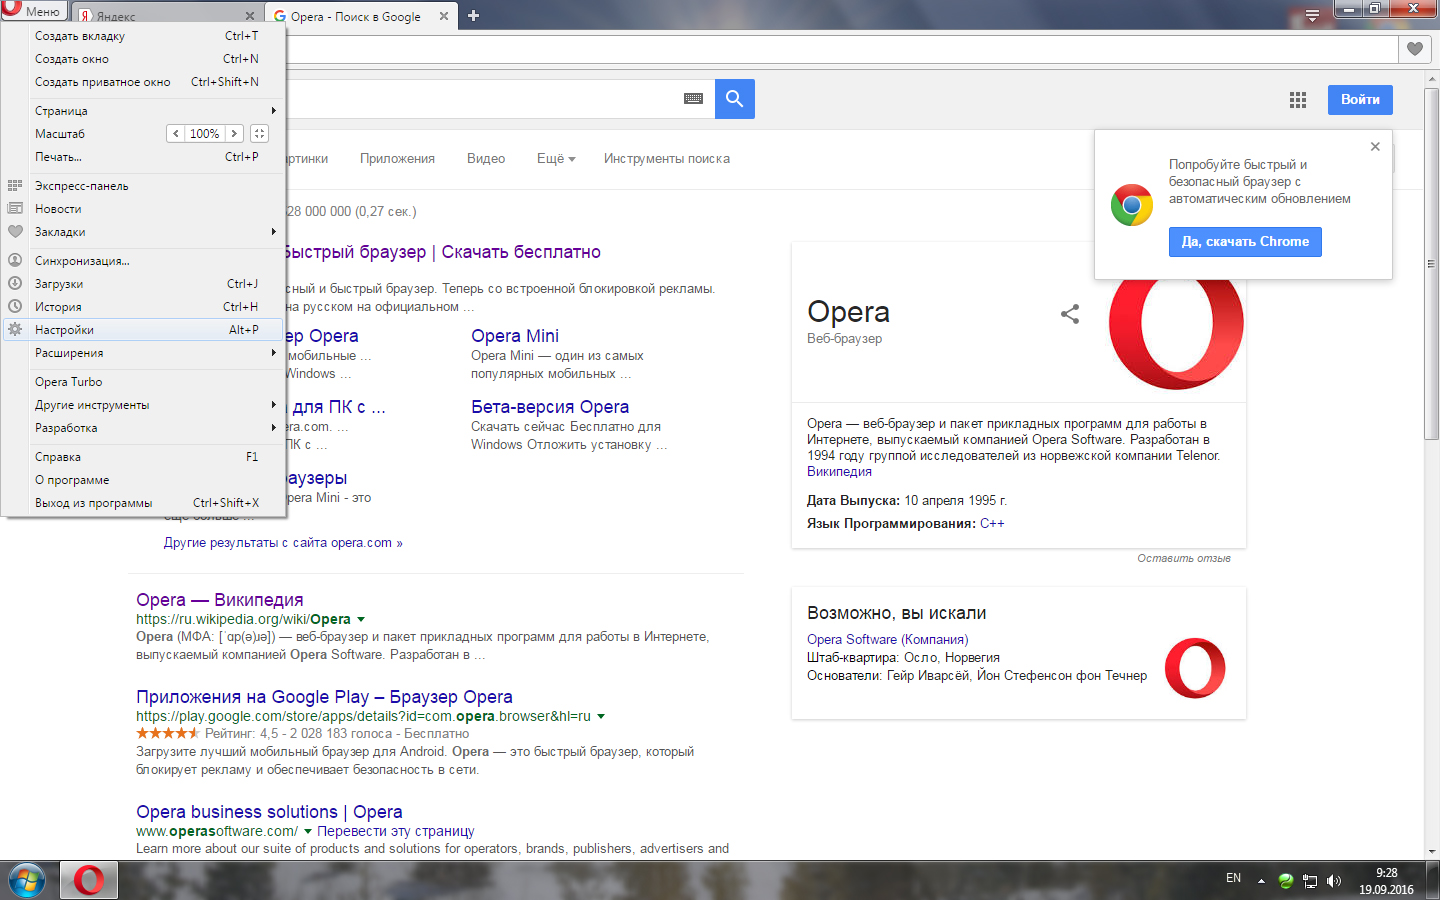Open Новости from the menu

[144, 209]
